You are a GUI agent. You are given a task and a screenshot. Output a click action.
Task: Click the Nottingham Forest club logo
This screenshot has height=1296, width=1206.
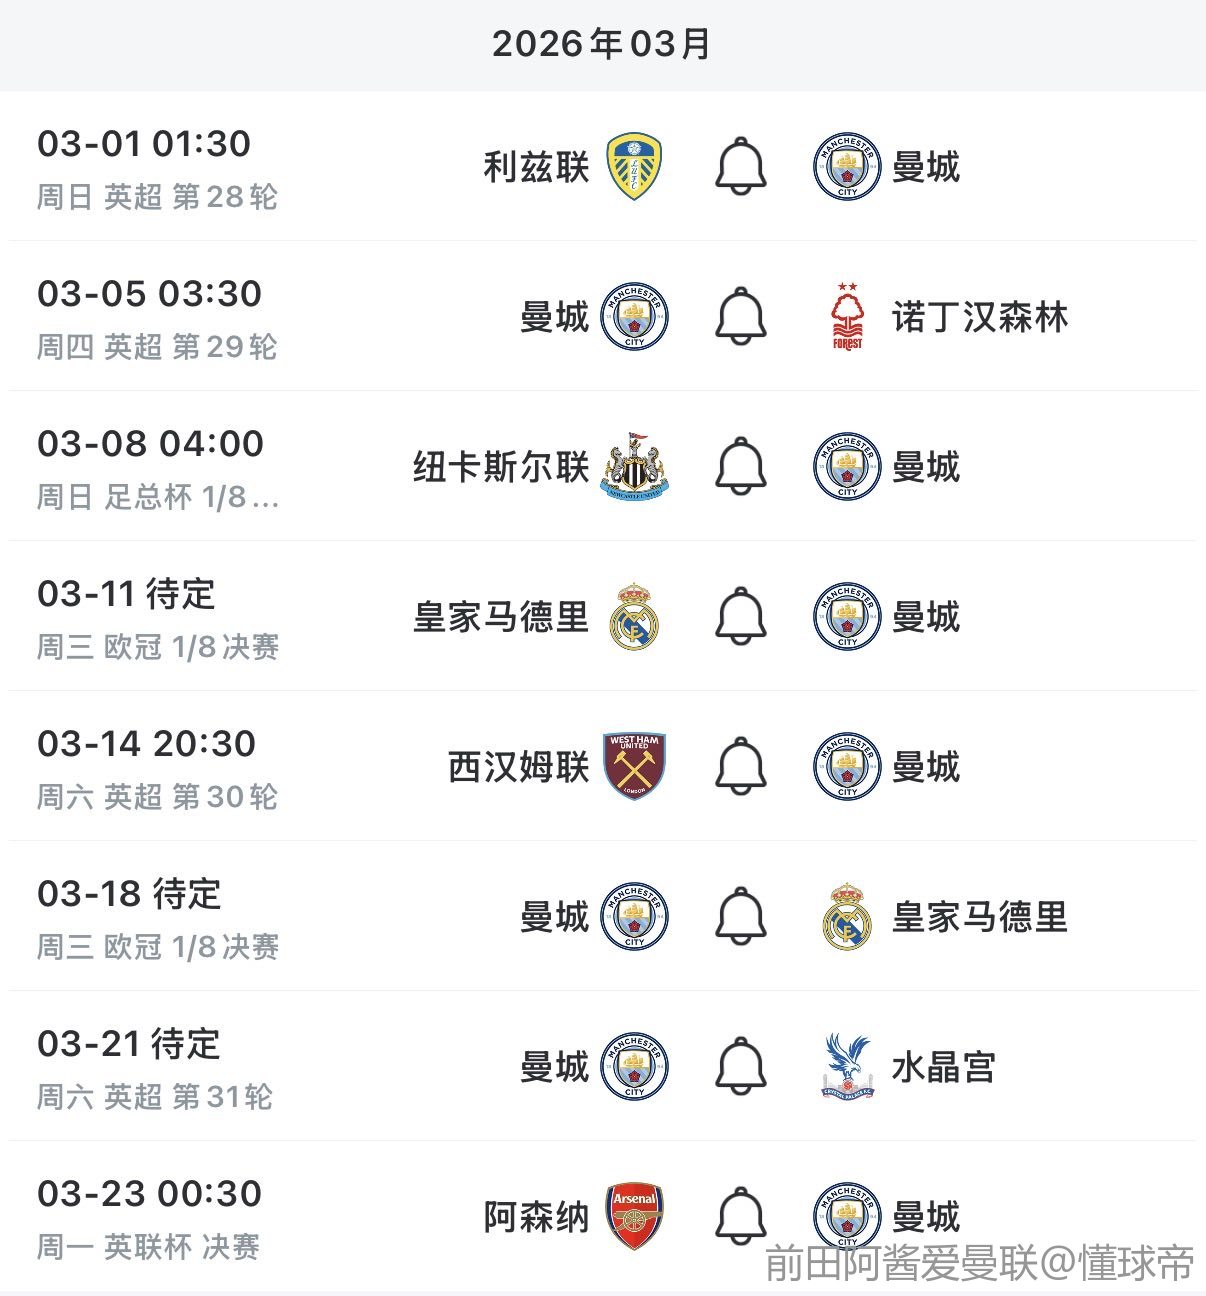pos(847,317)
